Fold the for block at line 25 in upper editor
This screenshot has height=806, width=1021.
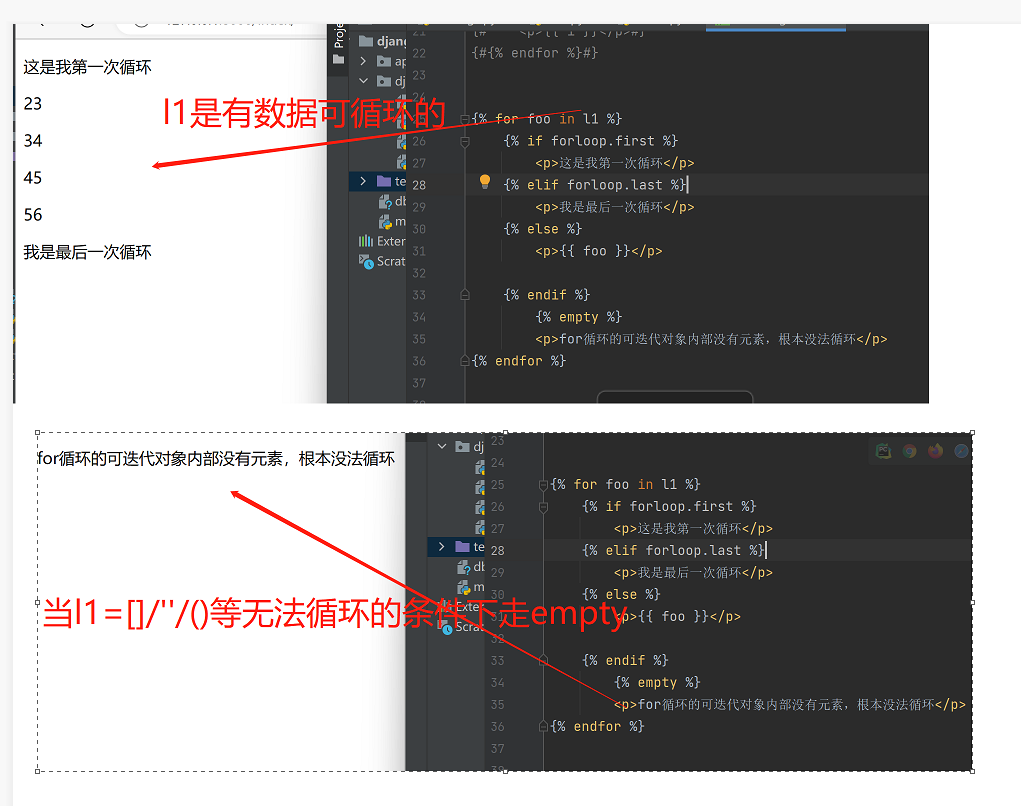465,119
